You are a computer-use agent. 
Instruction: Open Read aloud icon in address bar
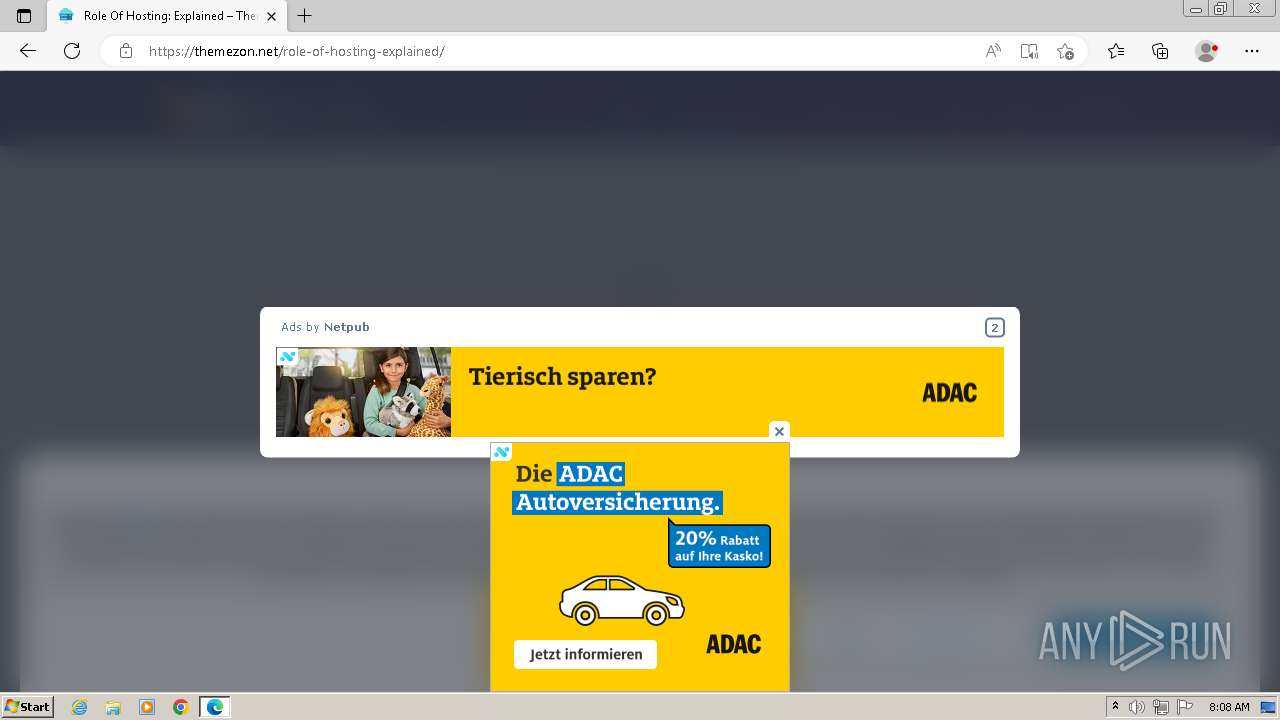click(x=993, y=51)
